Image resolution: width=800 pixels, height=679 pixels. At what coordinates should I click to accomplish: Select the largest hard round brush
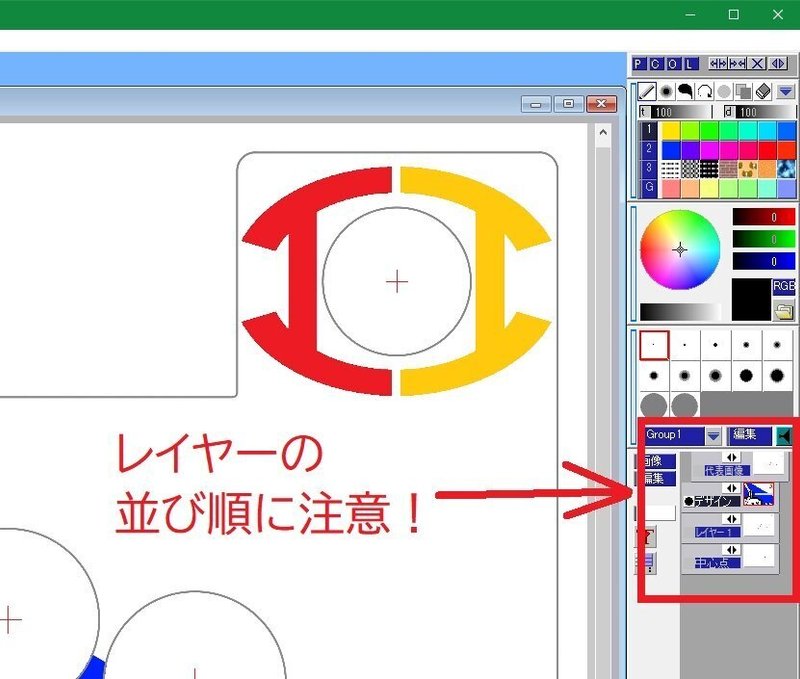coord(777,376)
